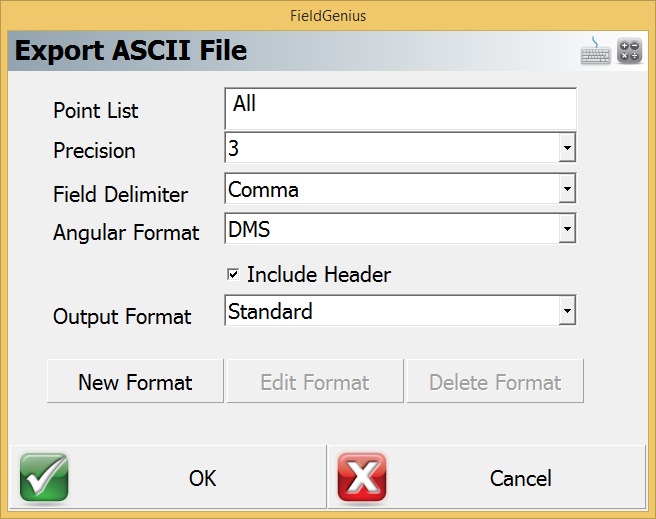Click the Precision value 3 box
This screenshot has height=519, width=656.
point(390,149)
